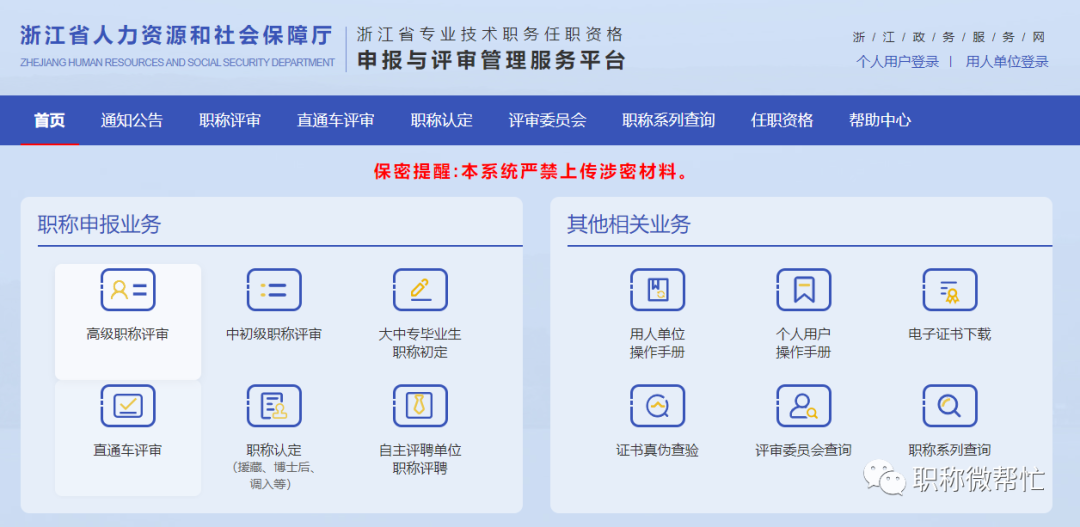1080x527 pixels.
Task: Open 直通车评审 in the navigation bar
Action: tap(335, 120)
